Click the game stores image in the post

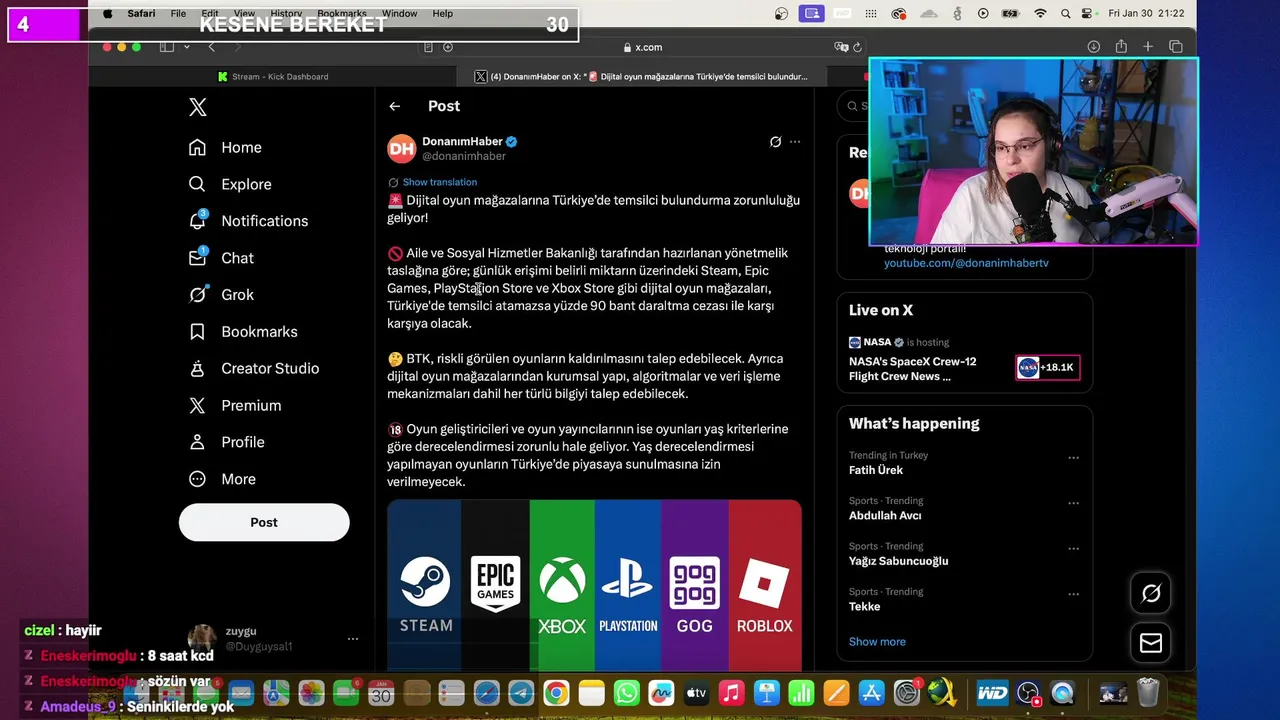[594, 585]
